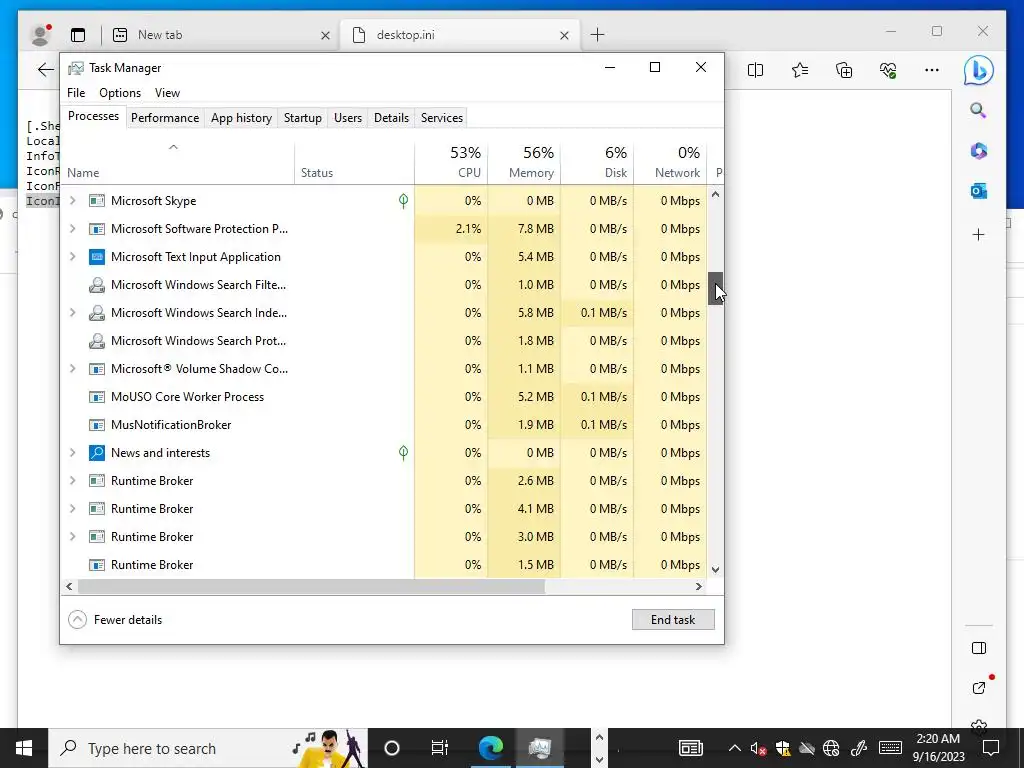
Task: Switch to the App history tab
Action: click(241, 118)
